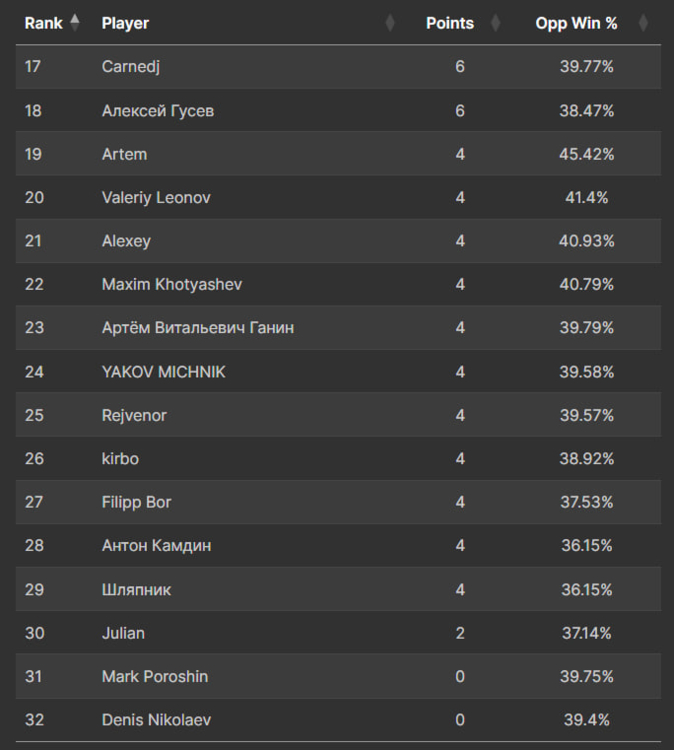Click the Points column header text
The image size is (674, 750).
(x=450, y=23)
